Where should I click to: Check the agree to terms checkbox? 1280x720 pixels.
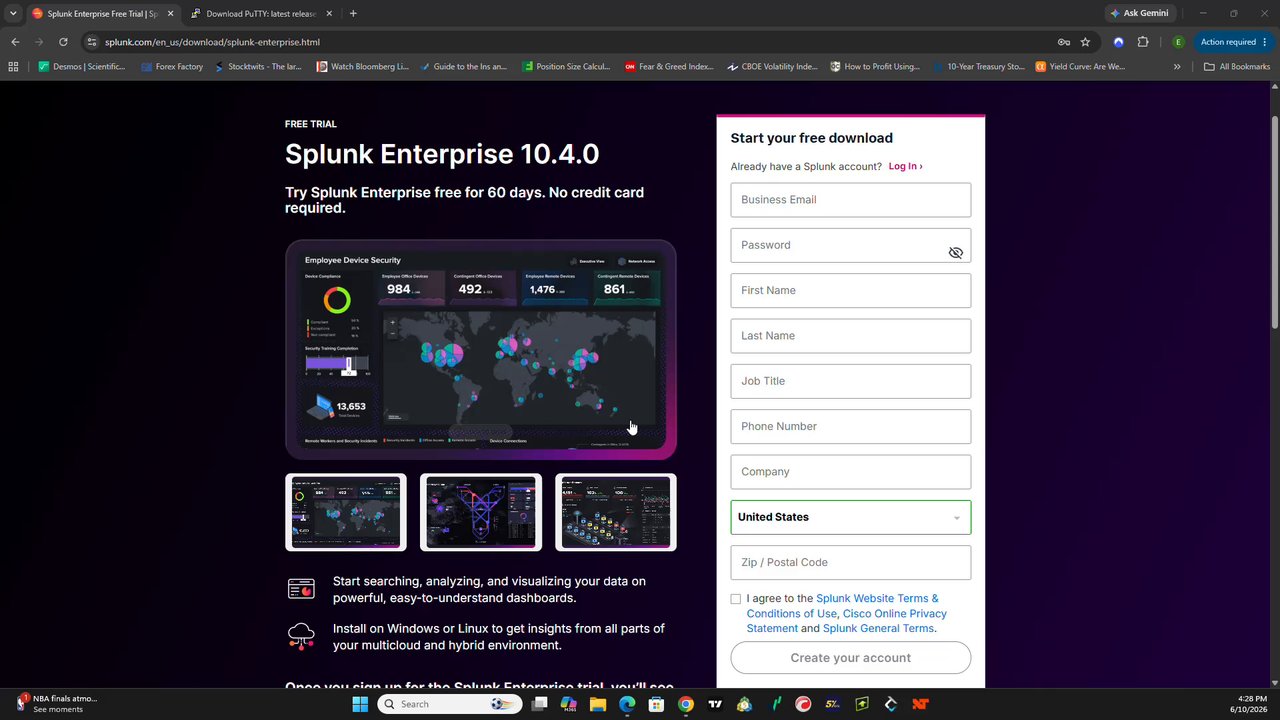(736, 599)
